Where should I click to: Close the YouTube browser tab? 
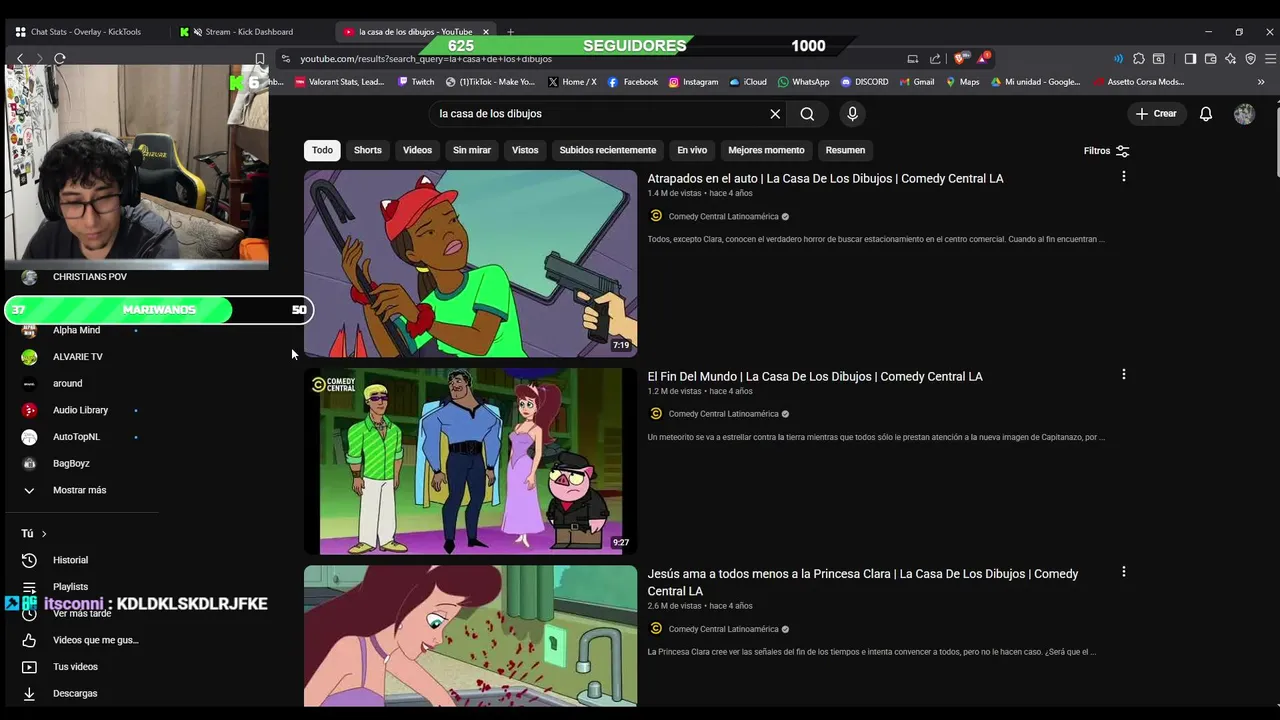pos(486,32)
